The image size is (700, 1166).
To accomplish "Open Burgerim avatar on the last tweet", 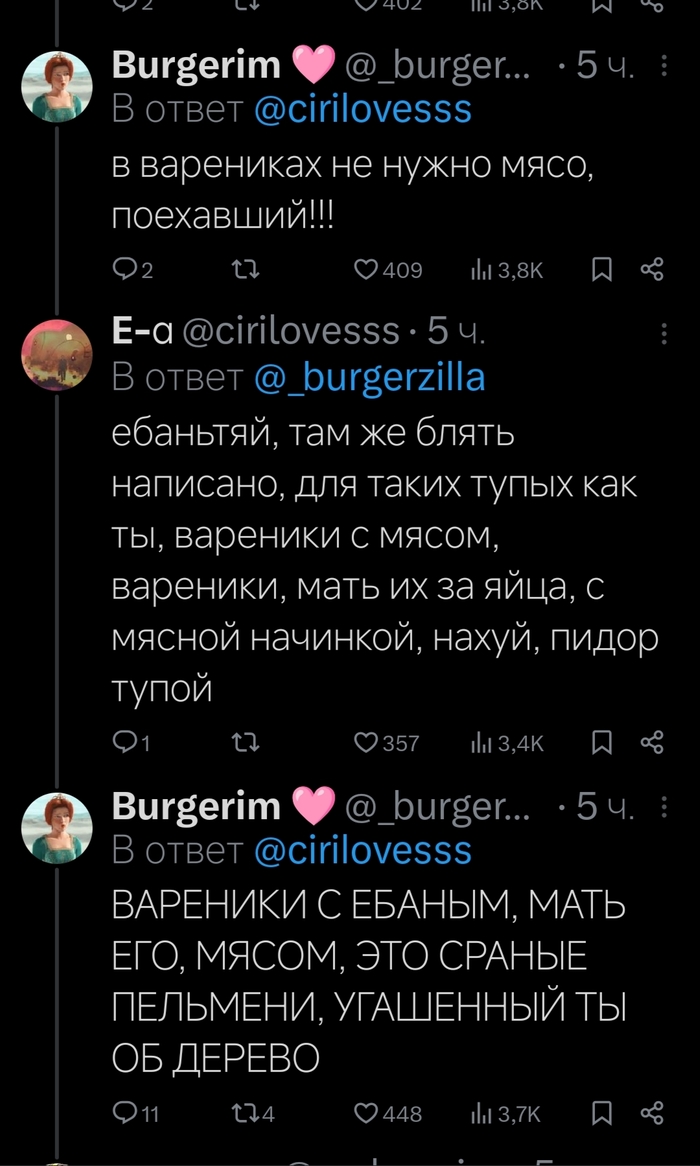I will click(x=58, y=826).
